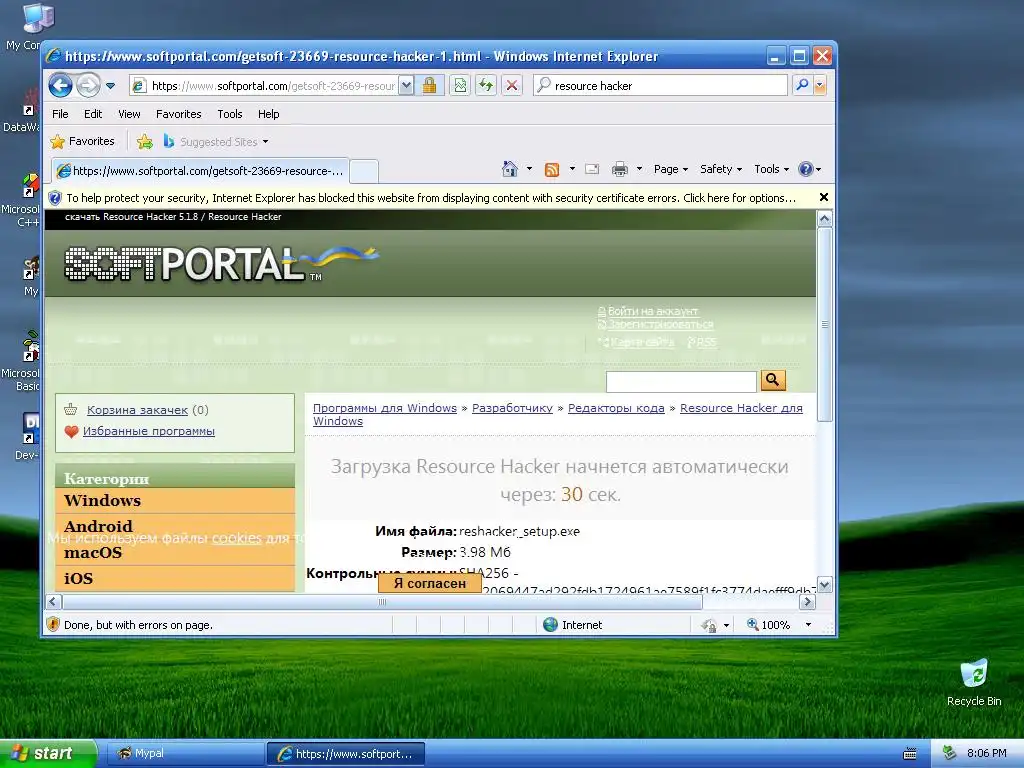Click horizontal scrollbar right arrow

click(x=808, y=601)
